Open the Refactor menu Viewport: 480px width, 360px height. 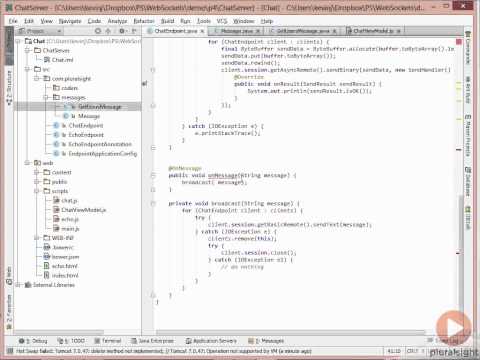(x=144, y=21)
